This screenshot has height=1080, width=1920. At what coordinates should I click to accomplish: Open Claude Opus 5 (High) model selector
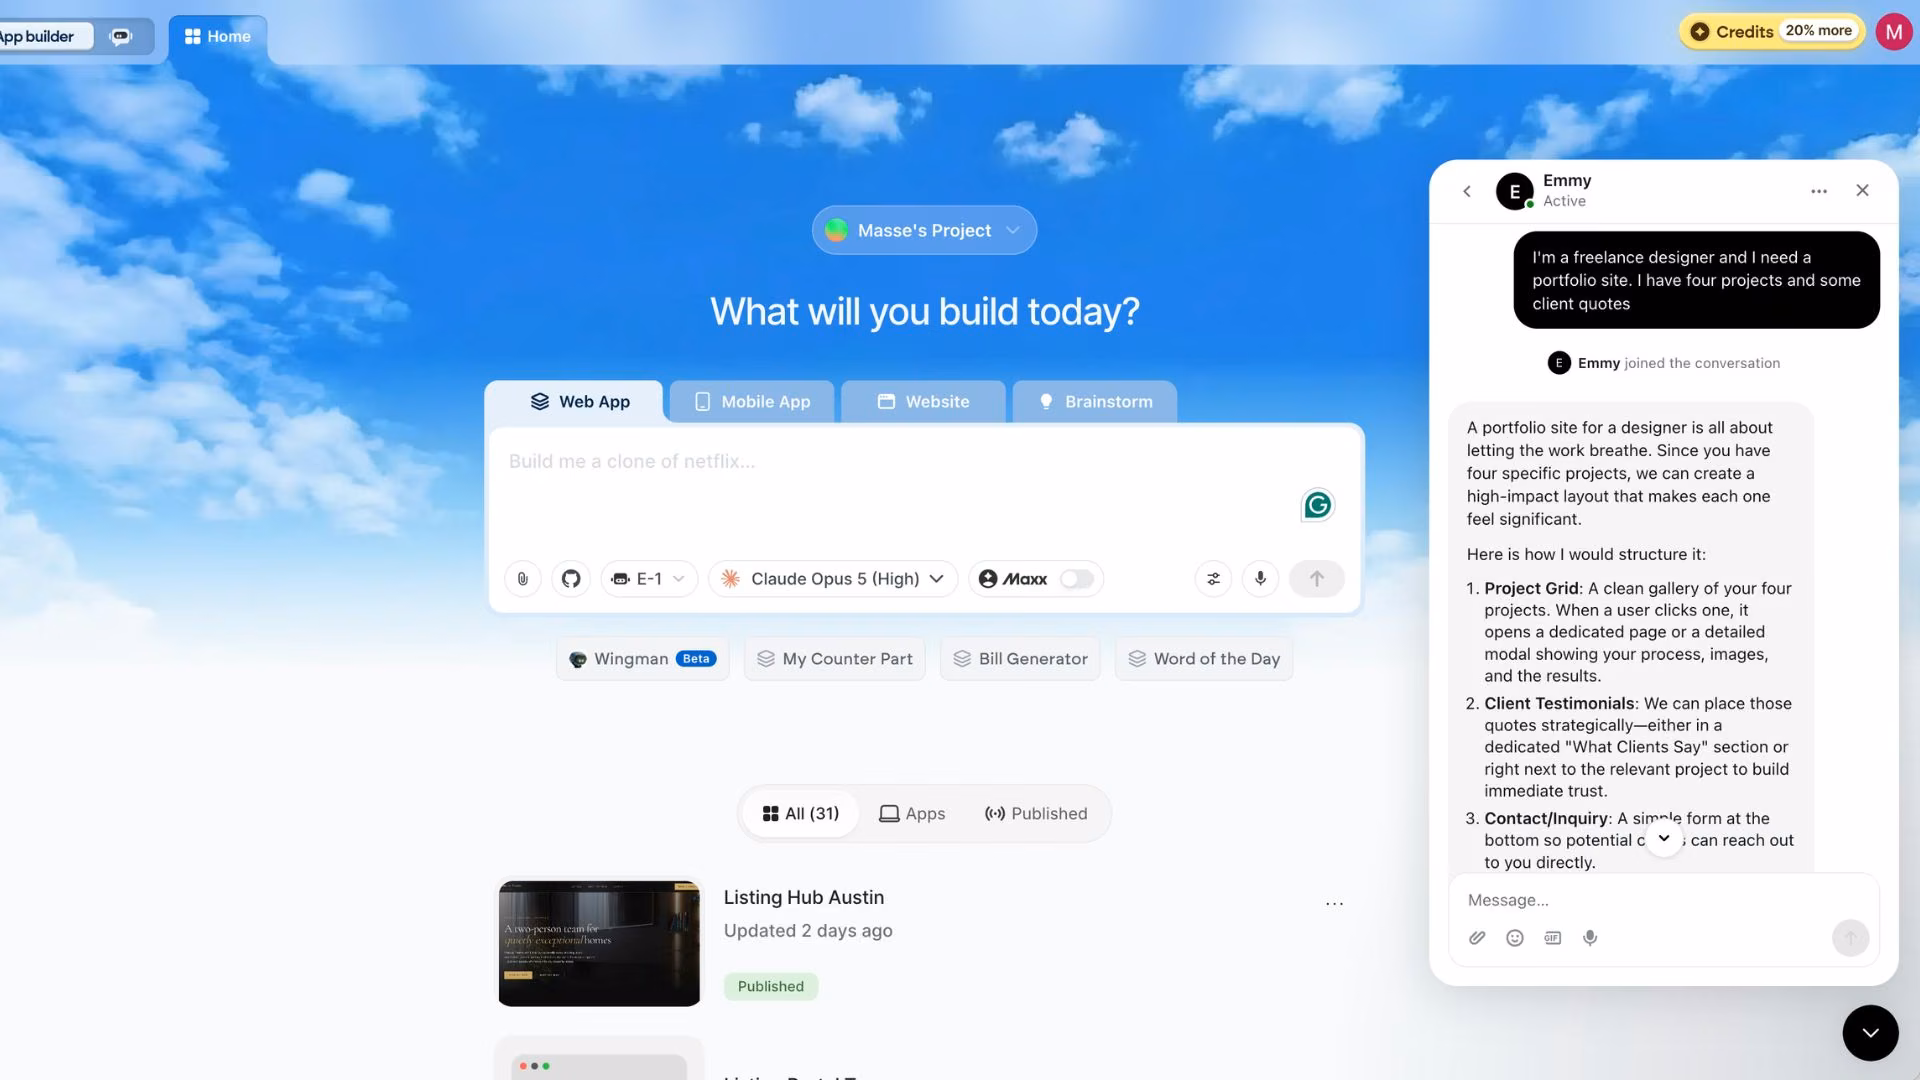[833, 579]
